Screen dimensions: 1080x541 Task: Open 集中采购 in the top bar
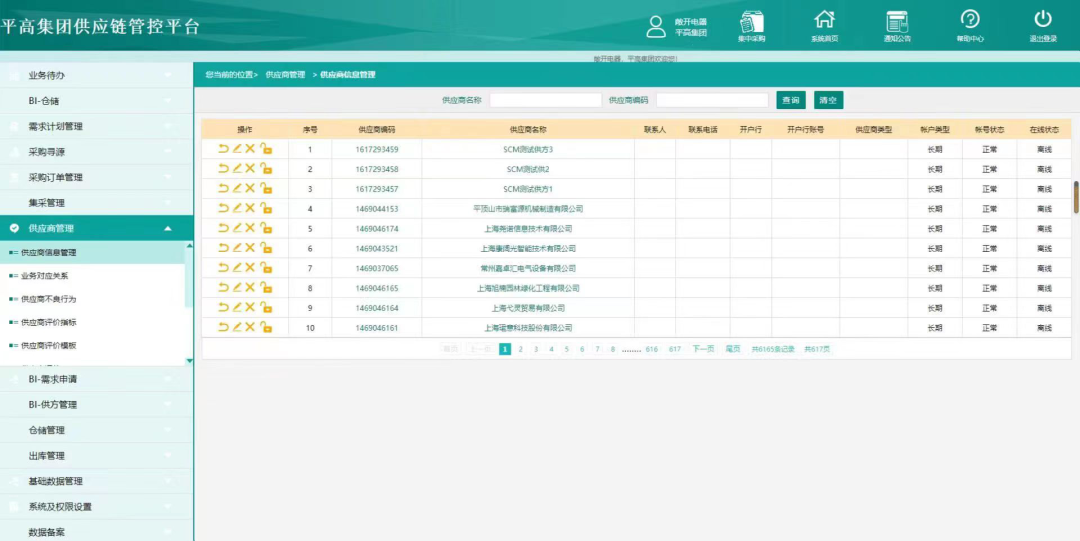[x=751, y=26]
